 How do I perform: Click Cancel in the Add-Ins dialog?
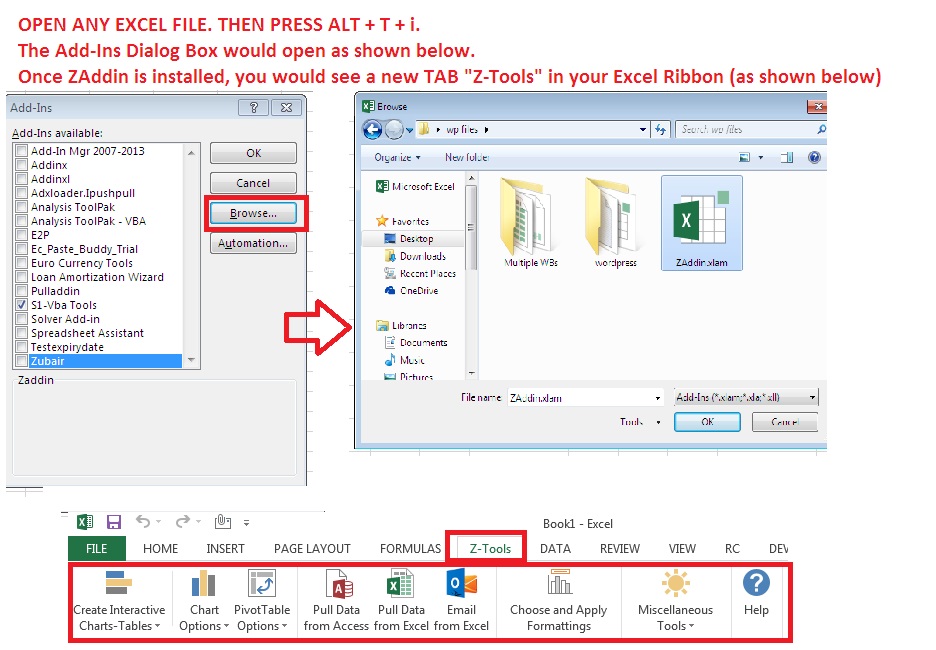click(x=253, y=183)
